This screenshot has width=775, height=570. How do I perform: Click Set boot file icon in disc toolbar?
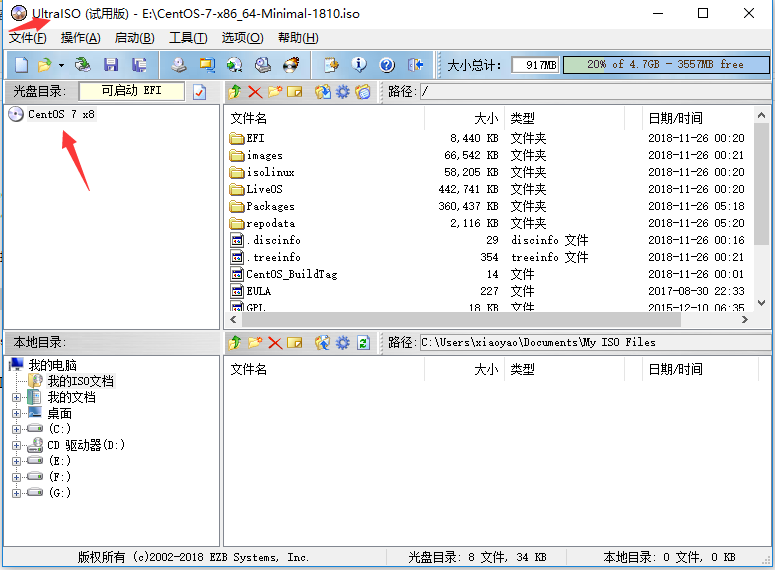click(x=363, y=91)
